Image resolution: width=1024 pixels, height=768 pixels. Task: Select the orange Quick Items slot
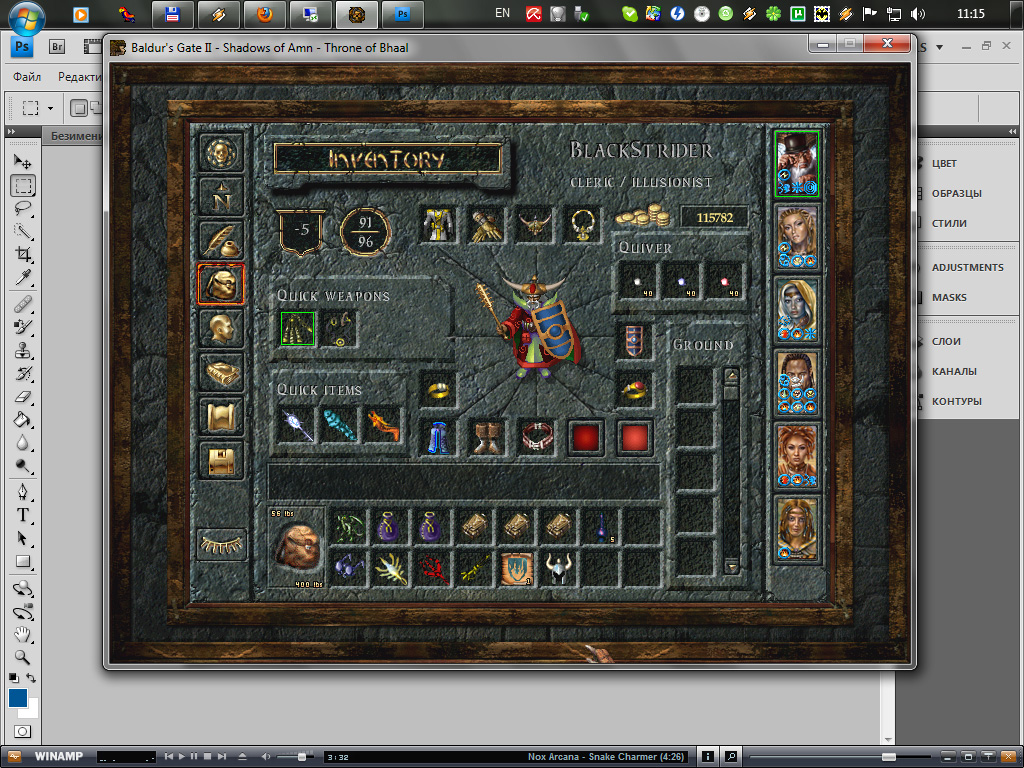click(x=383, y=424)
